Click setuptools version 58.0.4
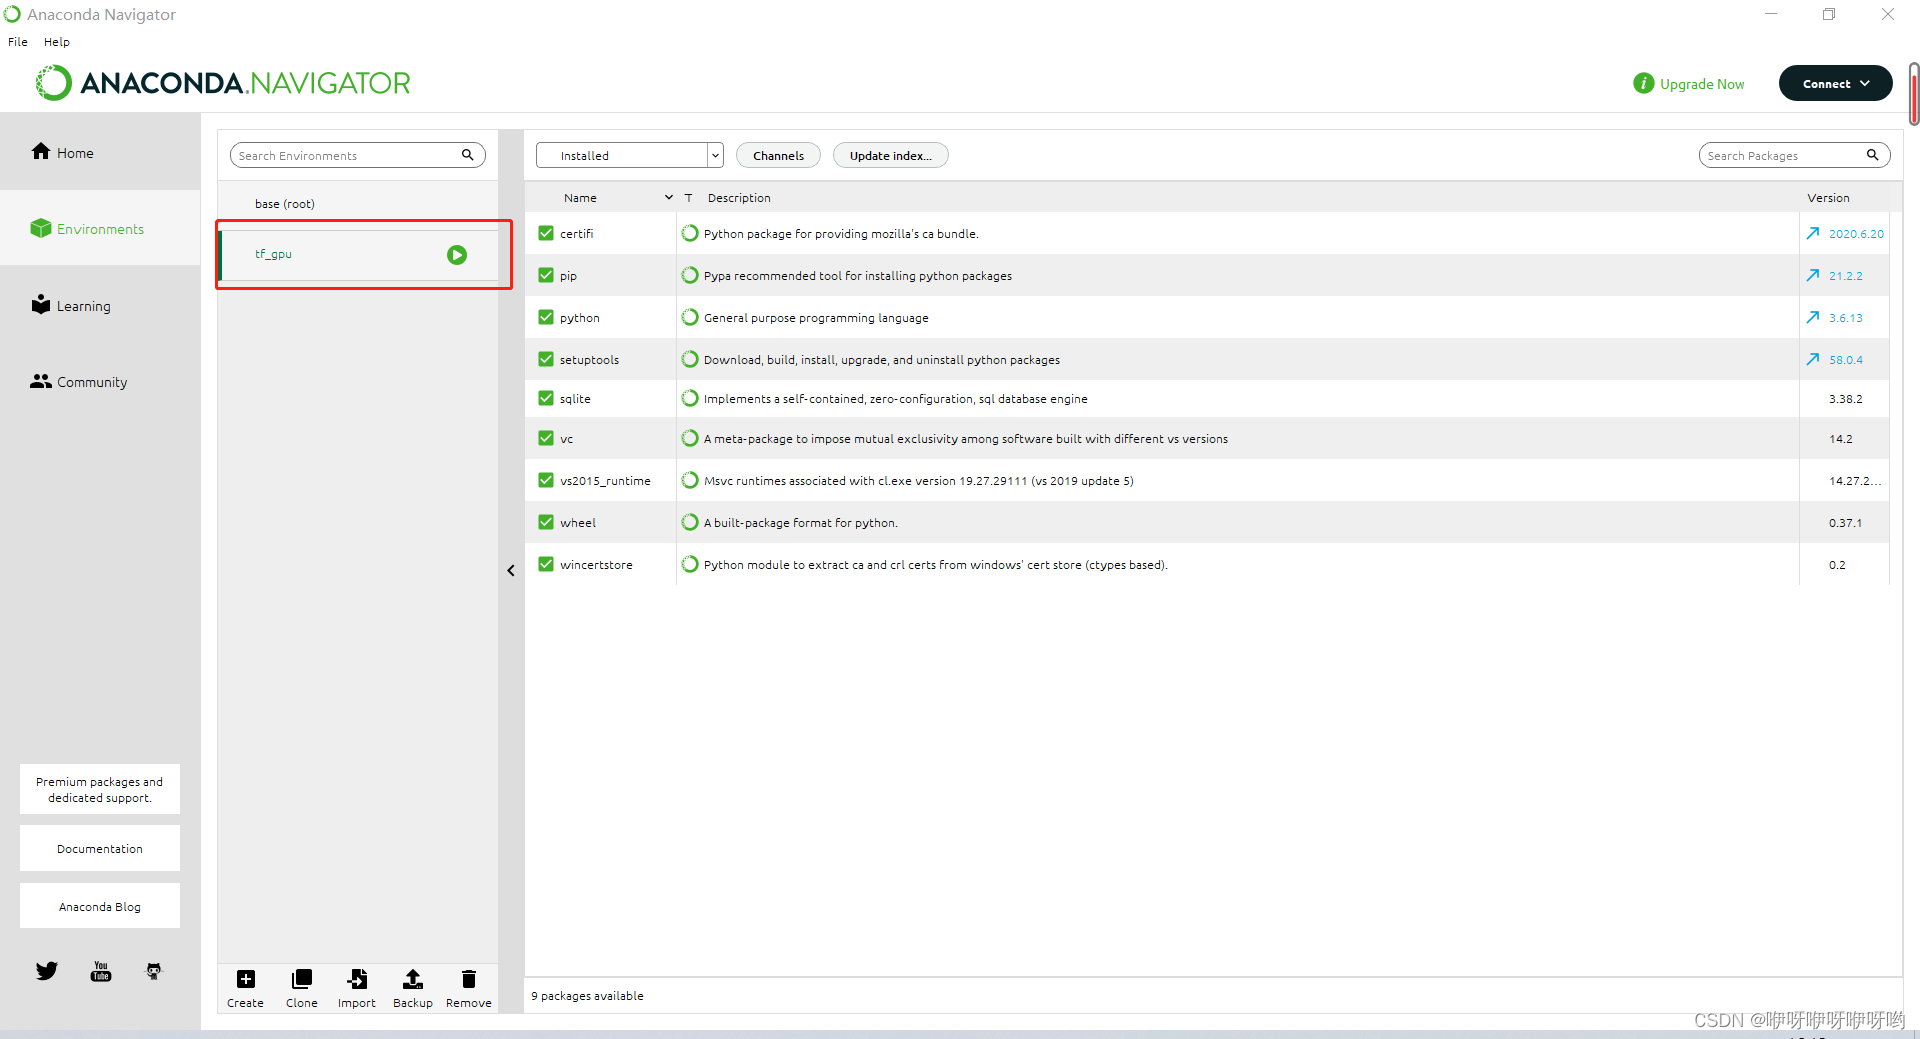Screen dimensions: 1920x1039 coord(1846,359)
